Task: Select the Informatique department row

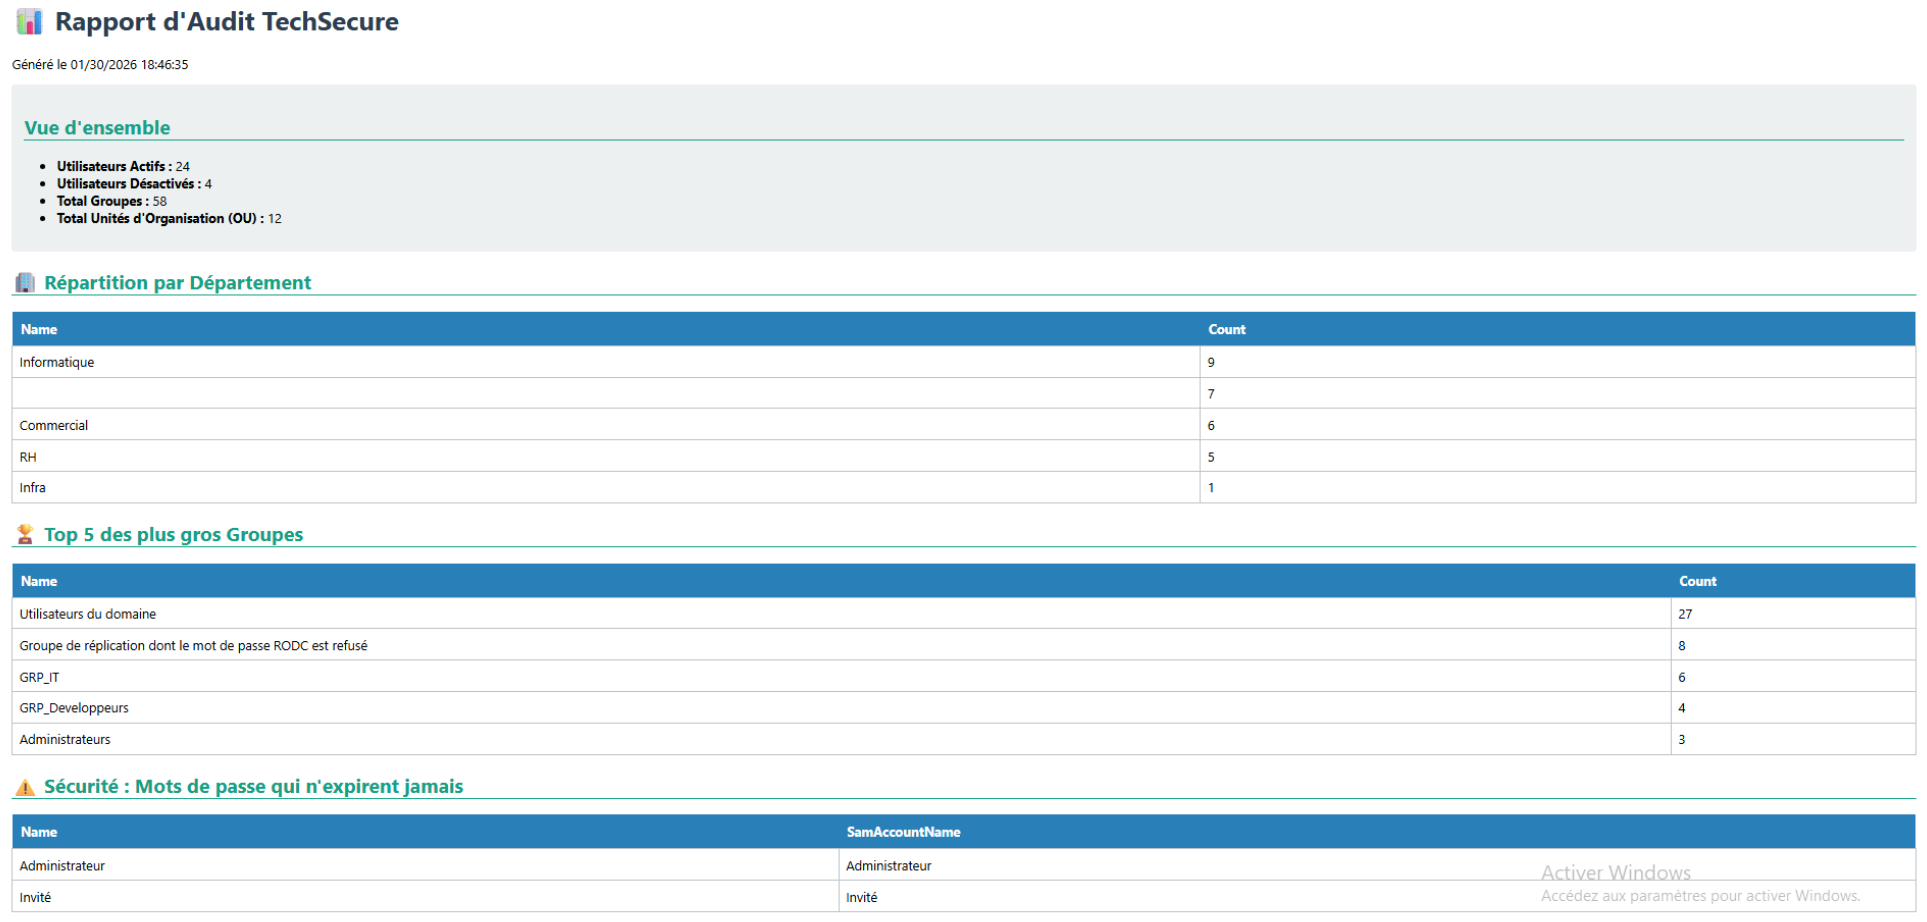Action: point(57,362)
